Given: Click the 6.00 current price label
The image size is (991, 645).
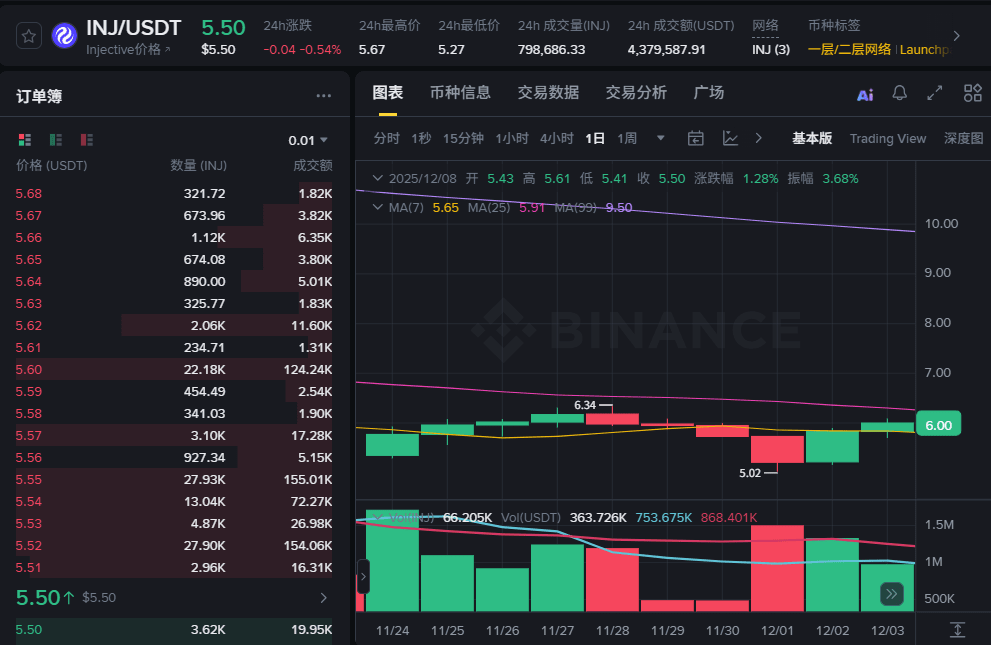Looking at the screenshot, I should click(939, 425).
